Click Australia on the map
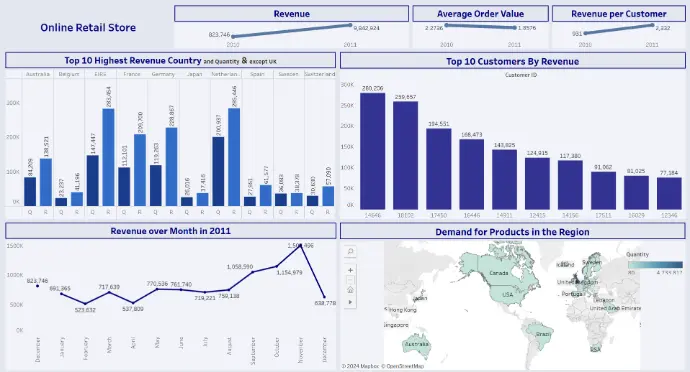This screenshot has height=372, width=690. [x=417, y=345]
